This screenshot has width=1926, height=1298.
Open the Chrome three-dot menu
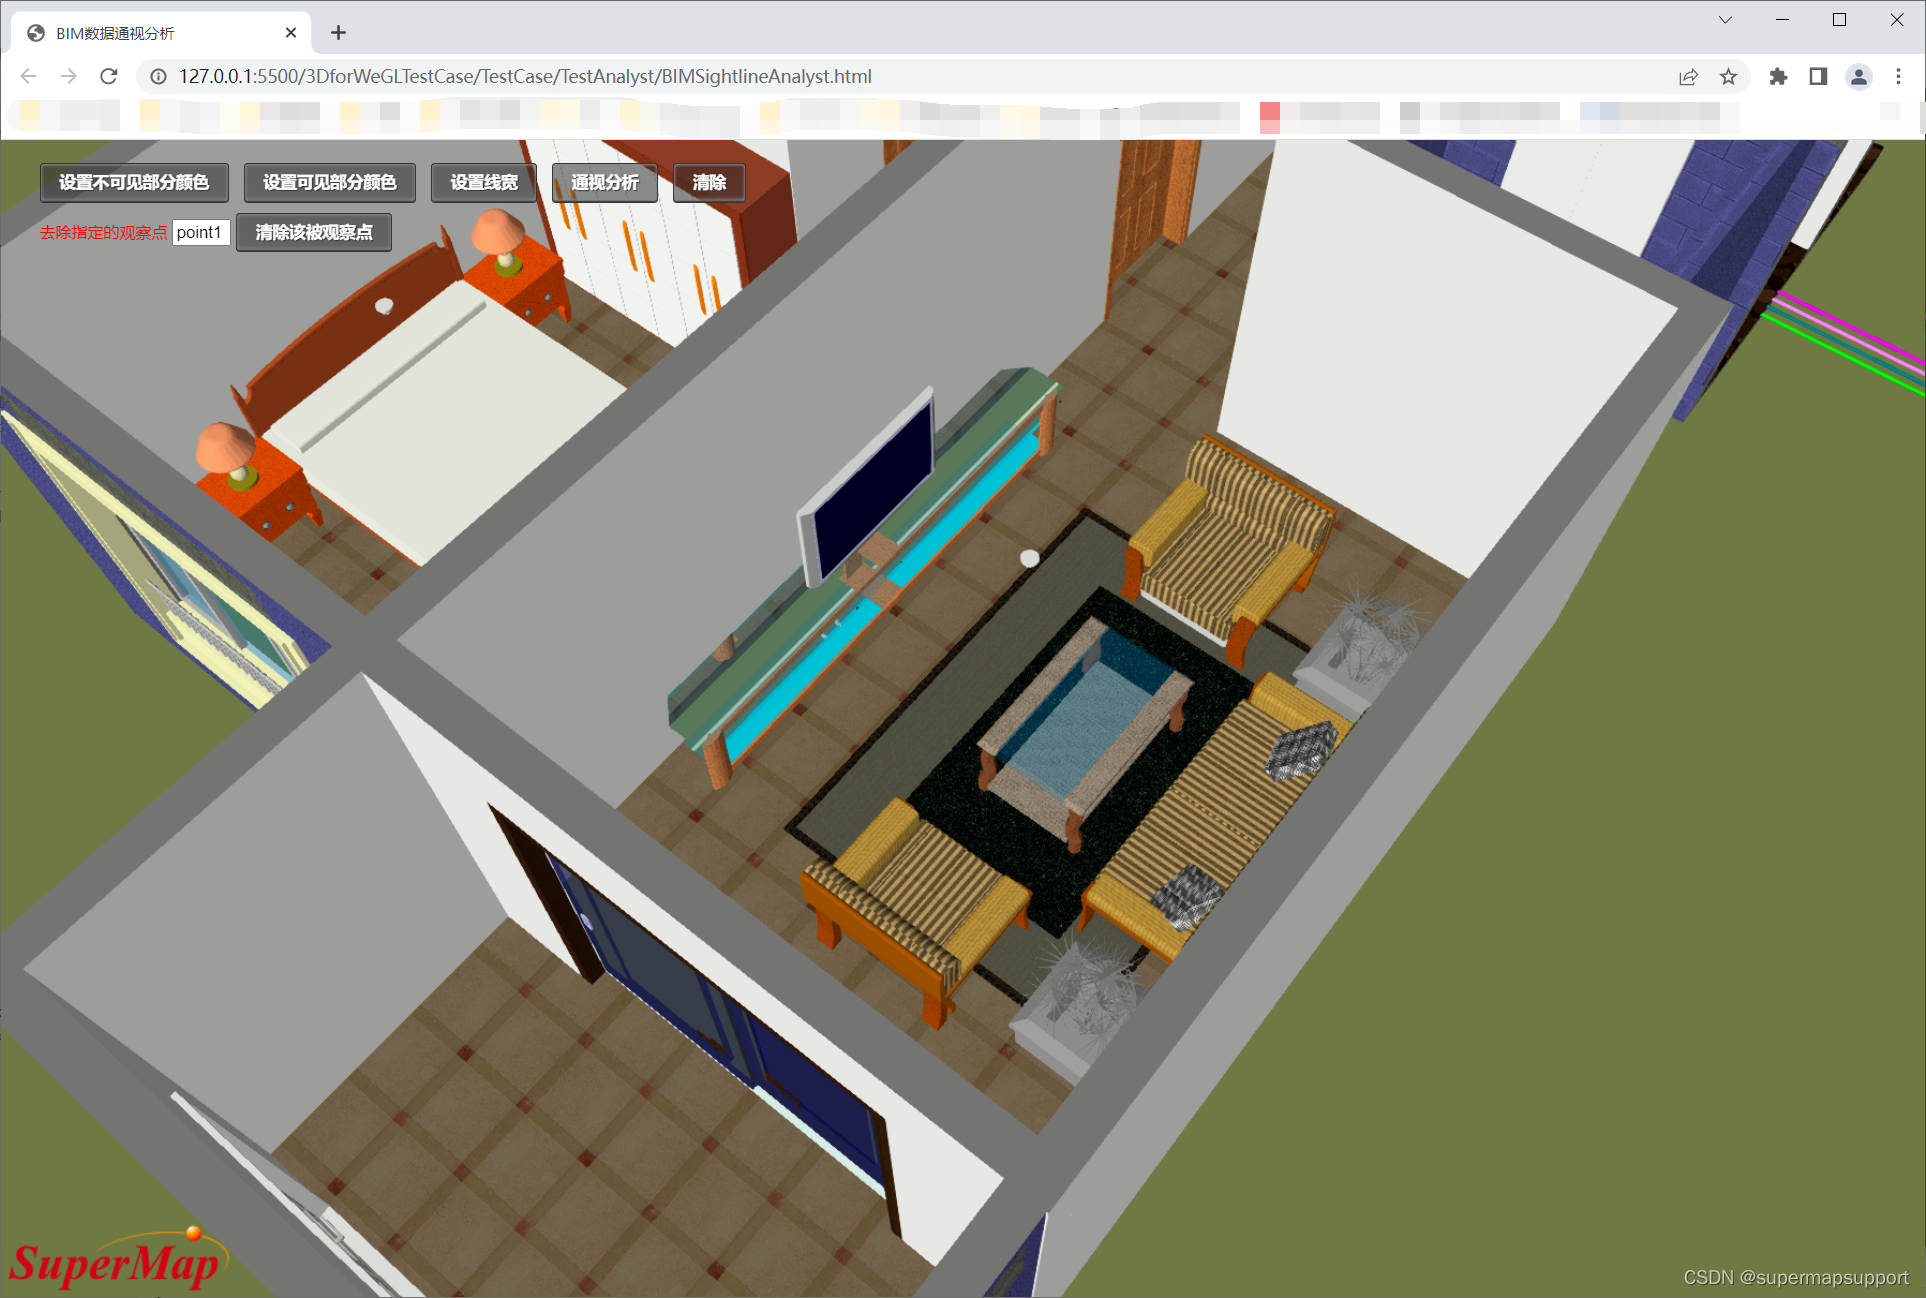1899,77
